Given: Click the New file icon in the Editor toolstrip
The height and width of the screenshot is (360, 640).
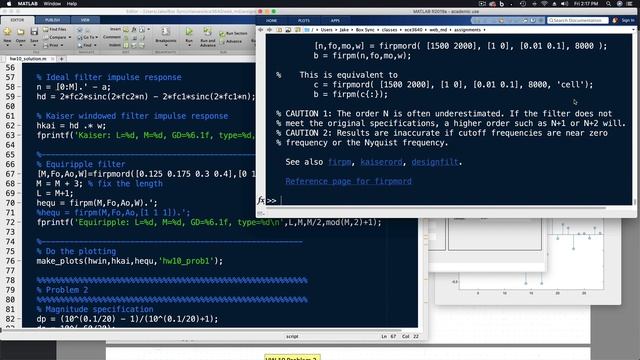Looking at the screenshot, I should coord(7,32).
